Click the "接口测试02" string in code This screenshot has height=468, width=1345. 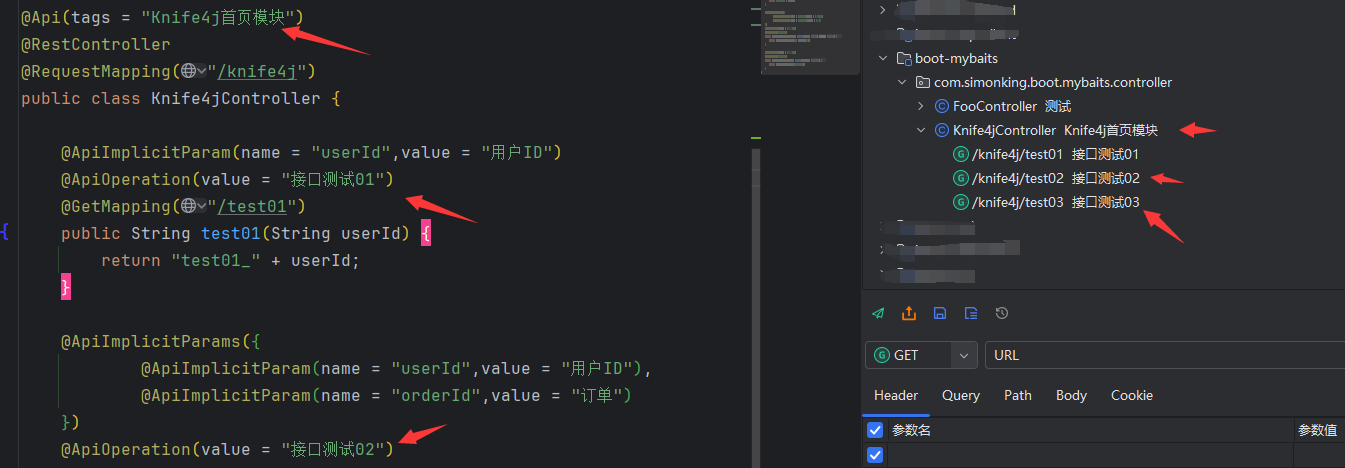(x=333, y=449)
